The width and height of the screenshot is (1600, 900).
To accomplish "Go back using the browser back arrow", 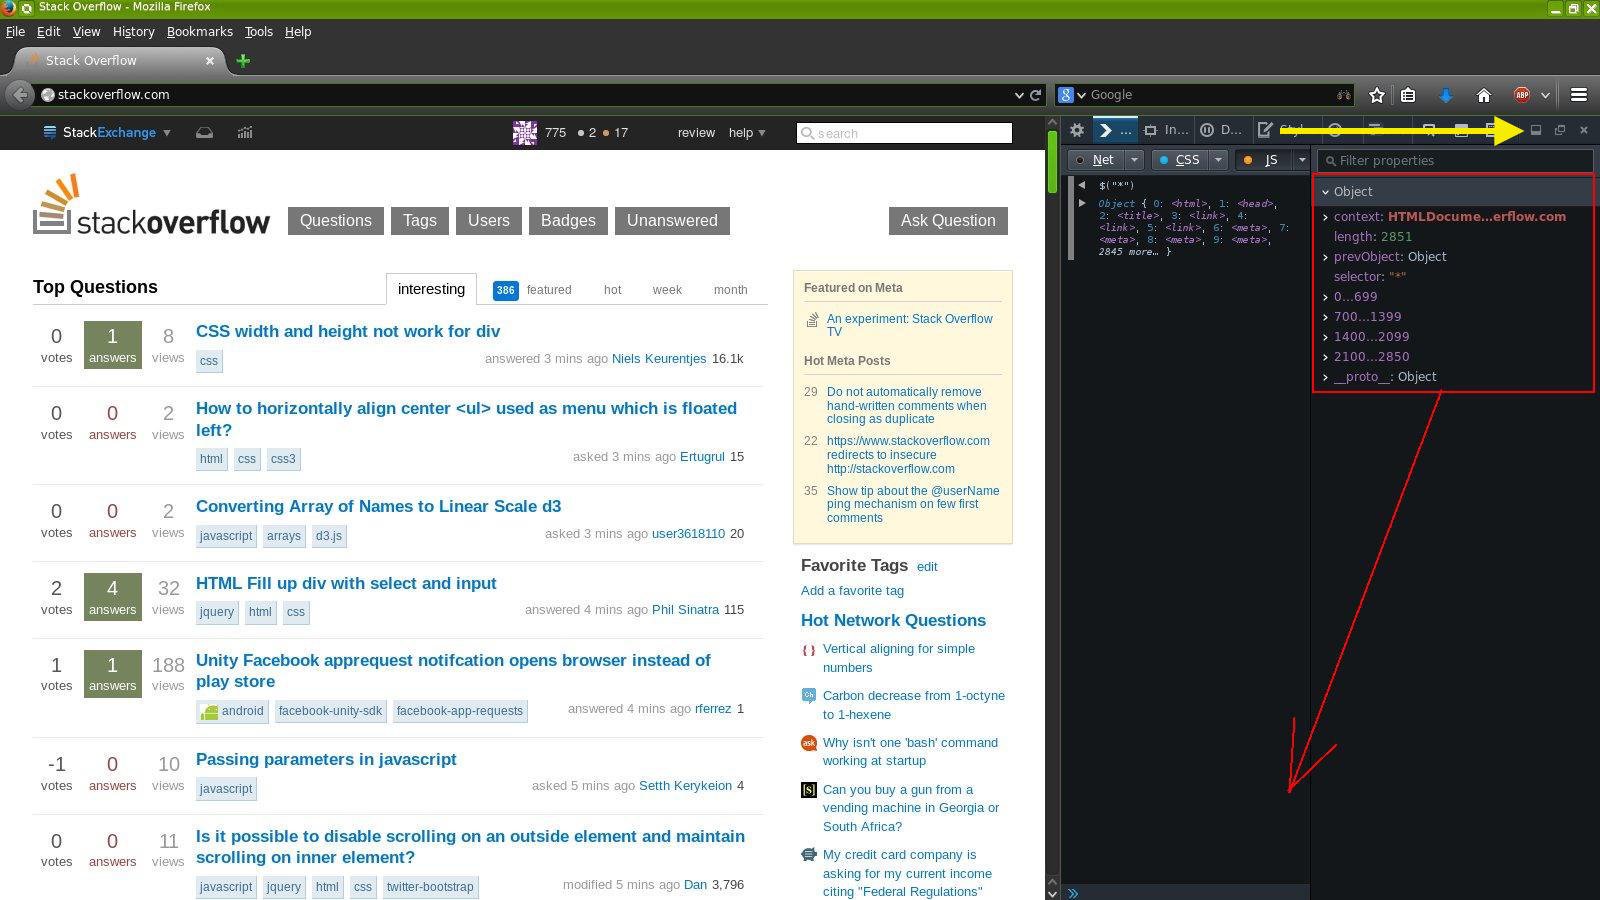I will pos(20,95).
